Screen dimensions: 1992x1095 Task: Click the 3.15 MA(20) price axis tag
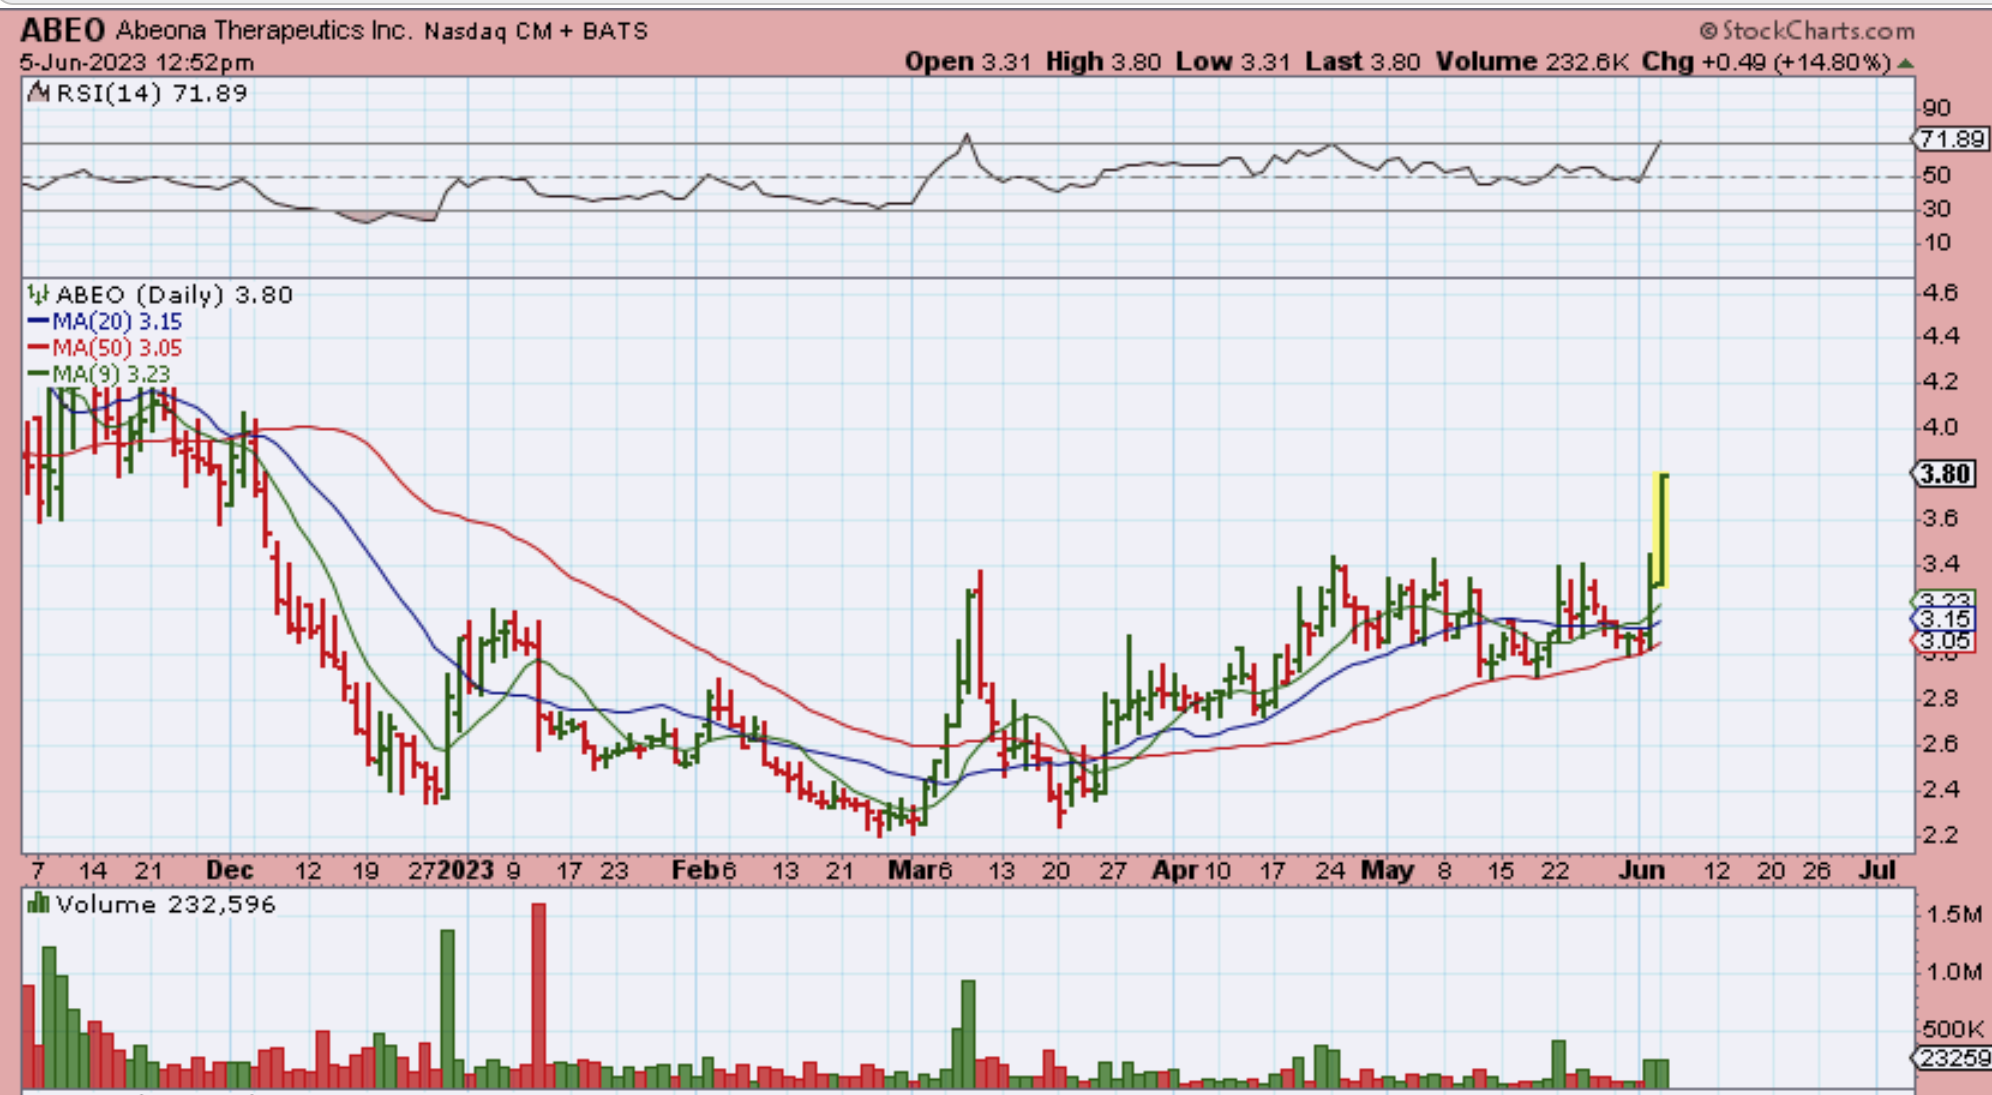pyautogui.click(x=1943, y=619)
